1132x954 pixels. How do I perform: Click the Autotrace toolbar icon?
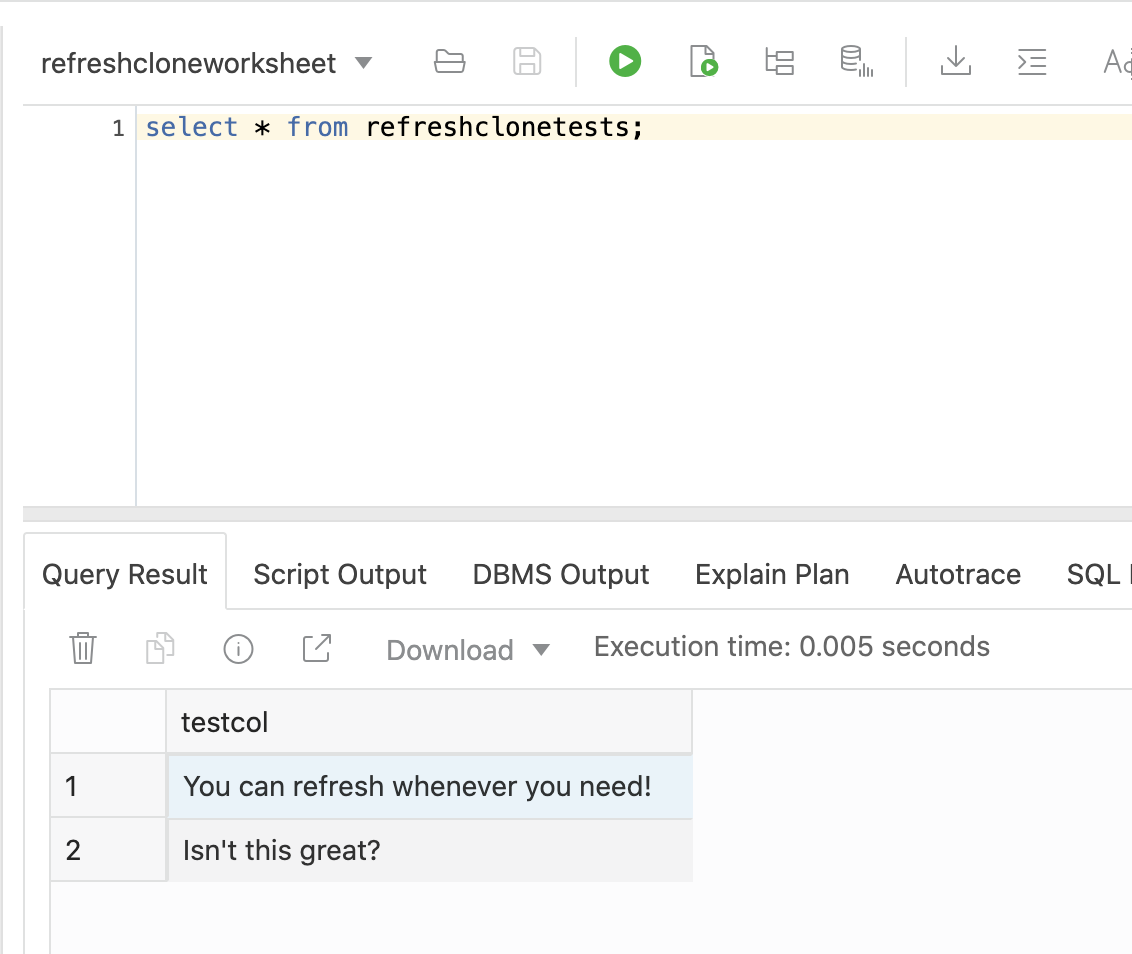coord(856,62)
